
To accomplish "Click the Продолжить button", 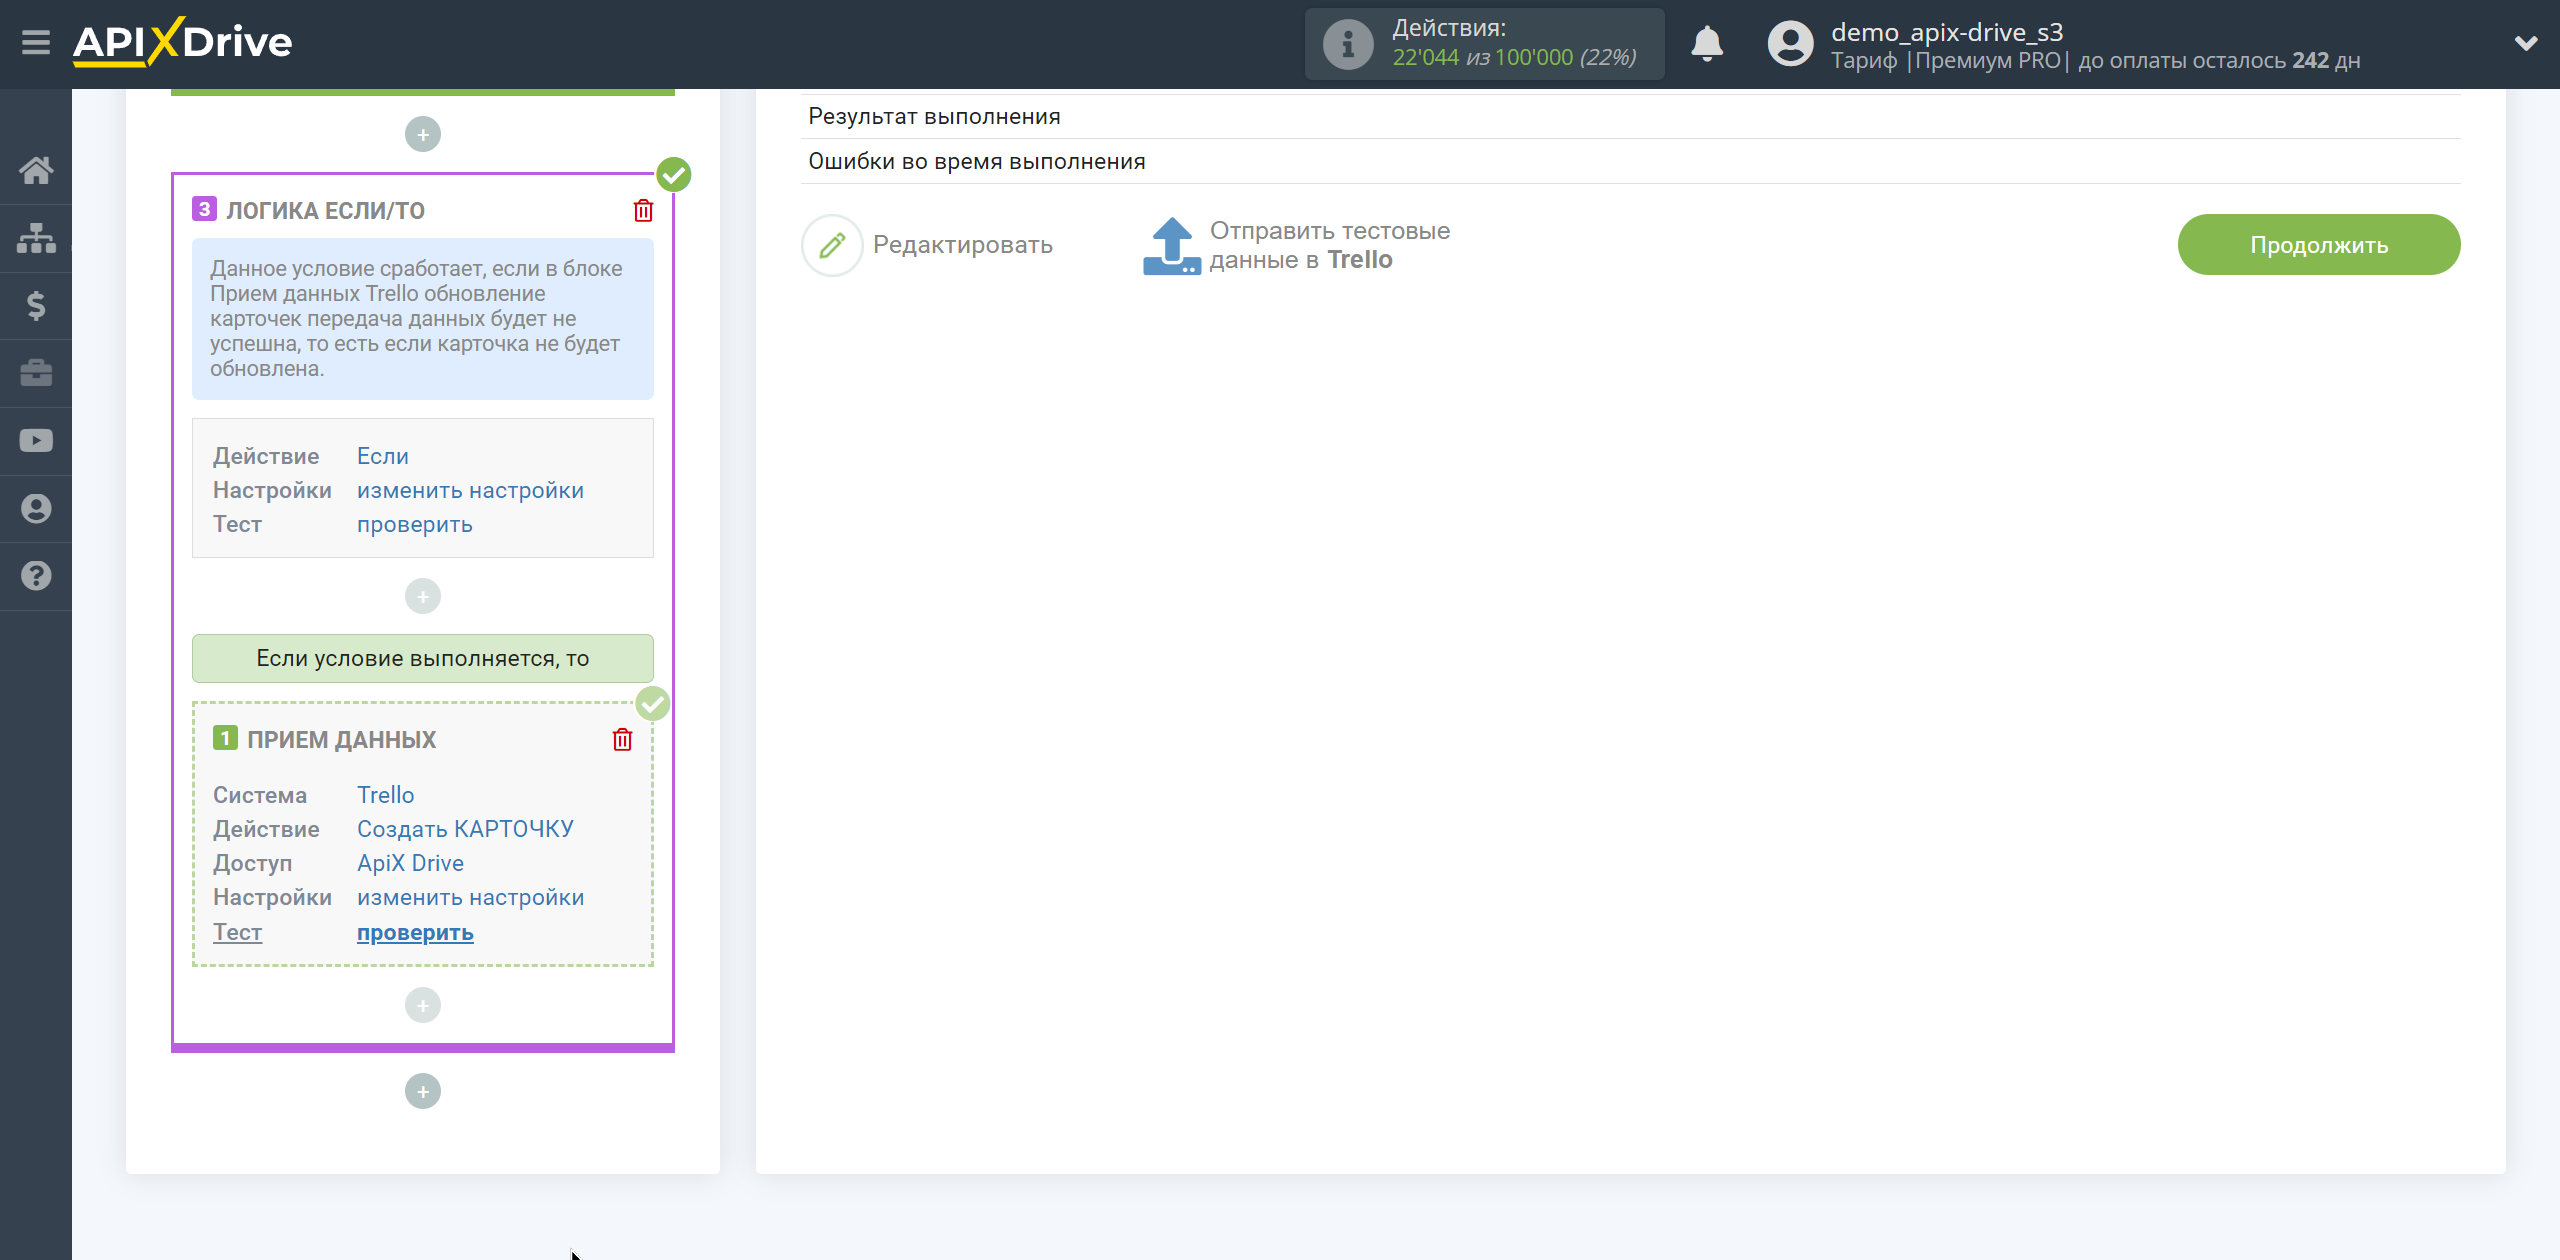I will (x=2319, y=245).
